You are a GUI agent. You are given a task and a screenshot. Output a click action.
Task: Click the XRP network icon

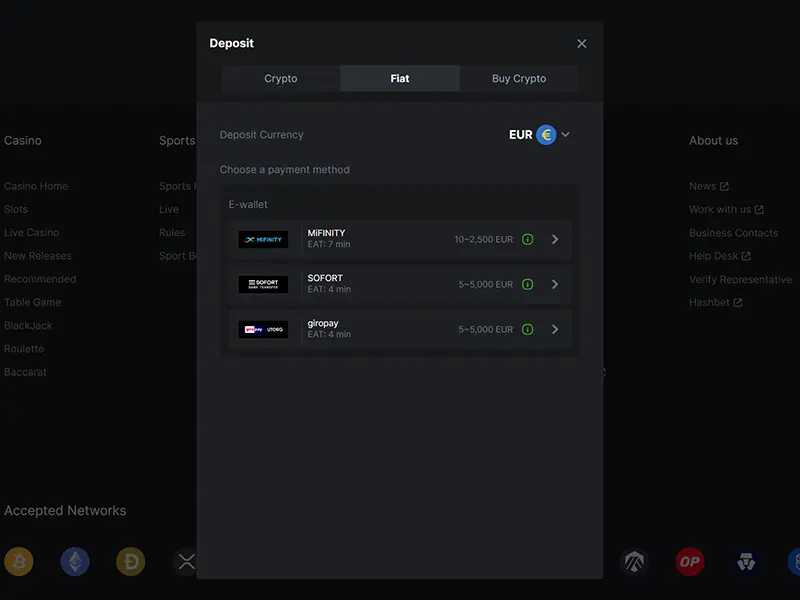[186, 561]
